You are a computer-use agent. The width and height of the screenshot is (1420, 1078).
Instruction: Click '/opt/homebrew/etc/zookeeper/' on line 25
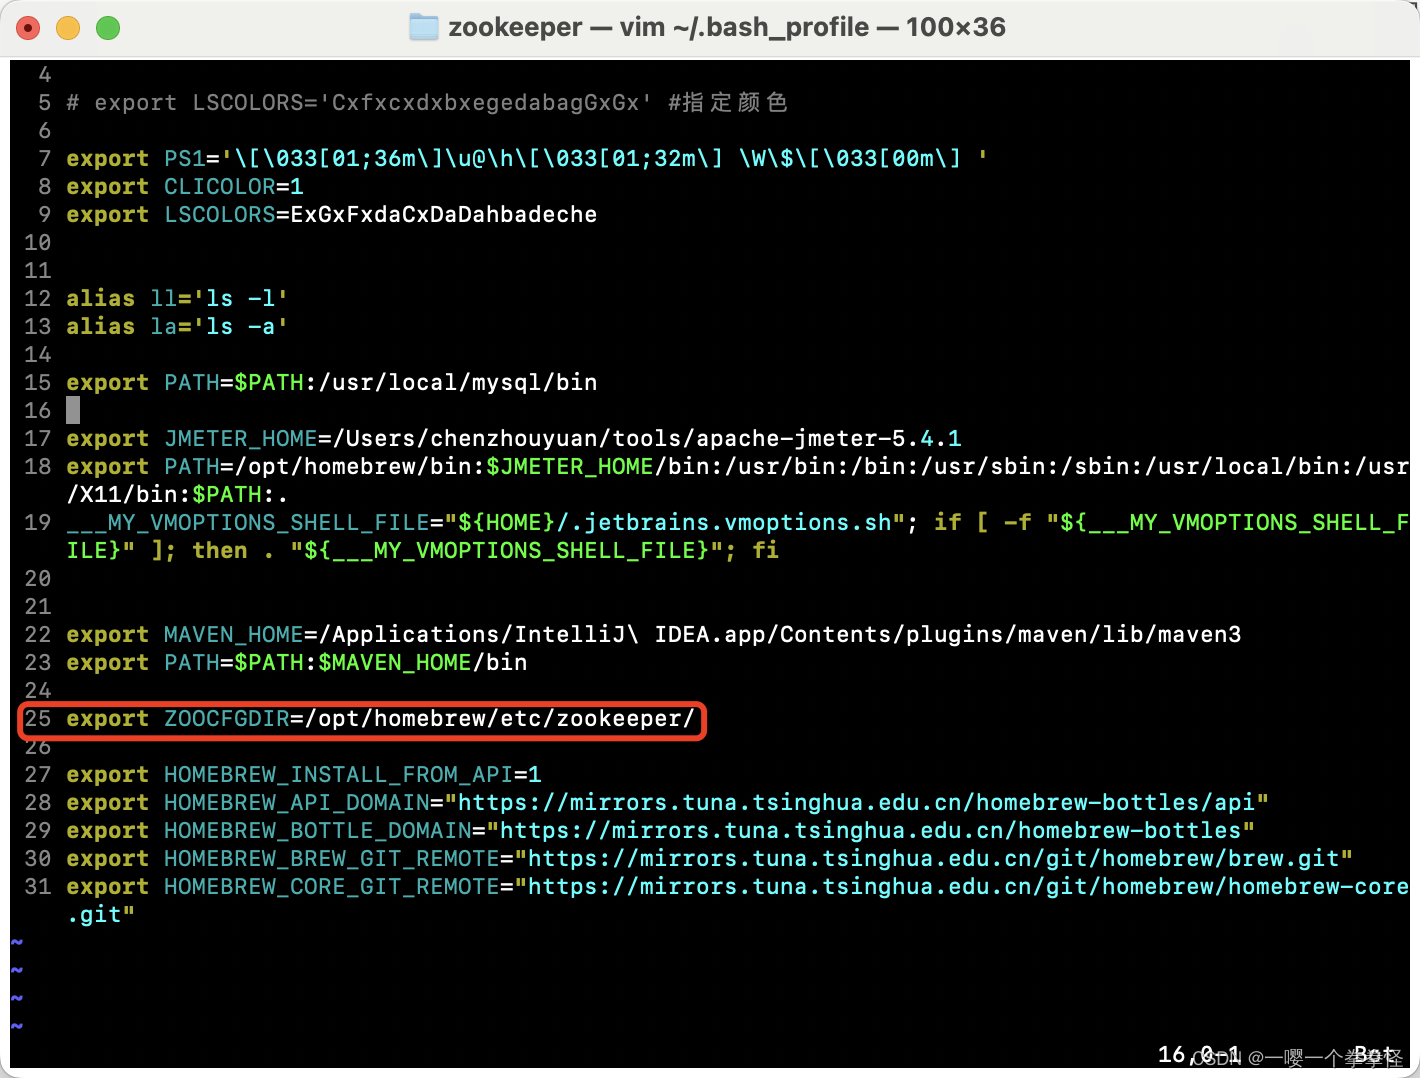coord(500,719)
